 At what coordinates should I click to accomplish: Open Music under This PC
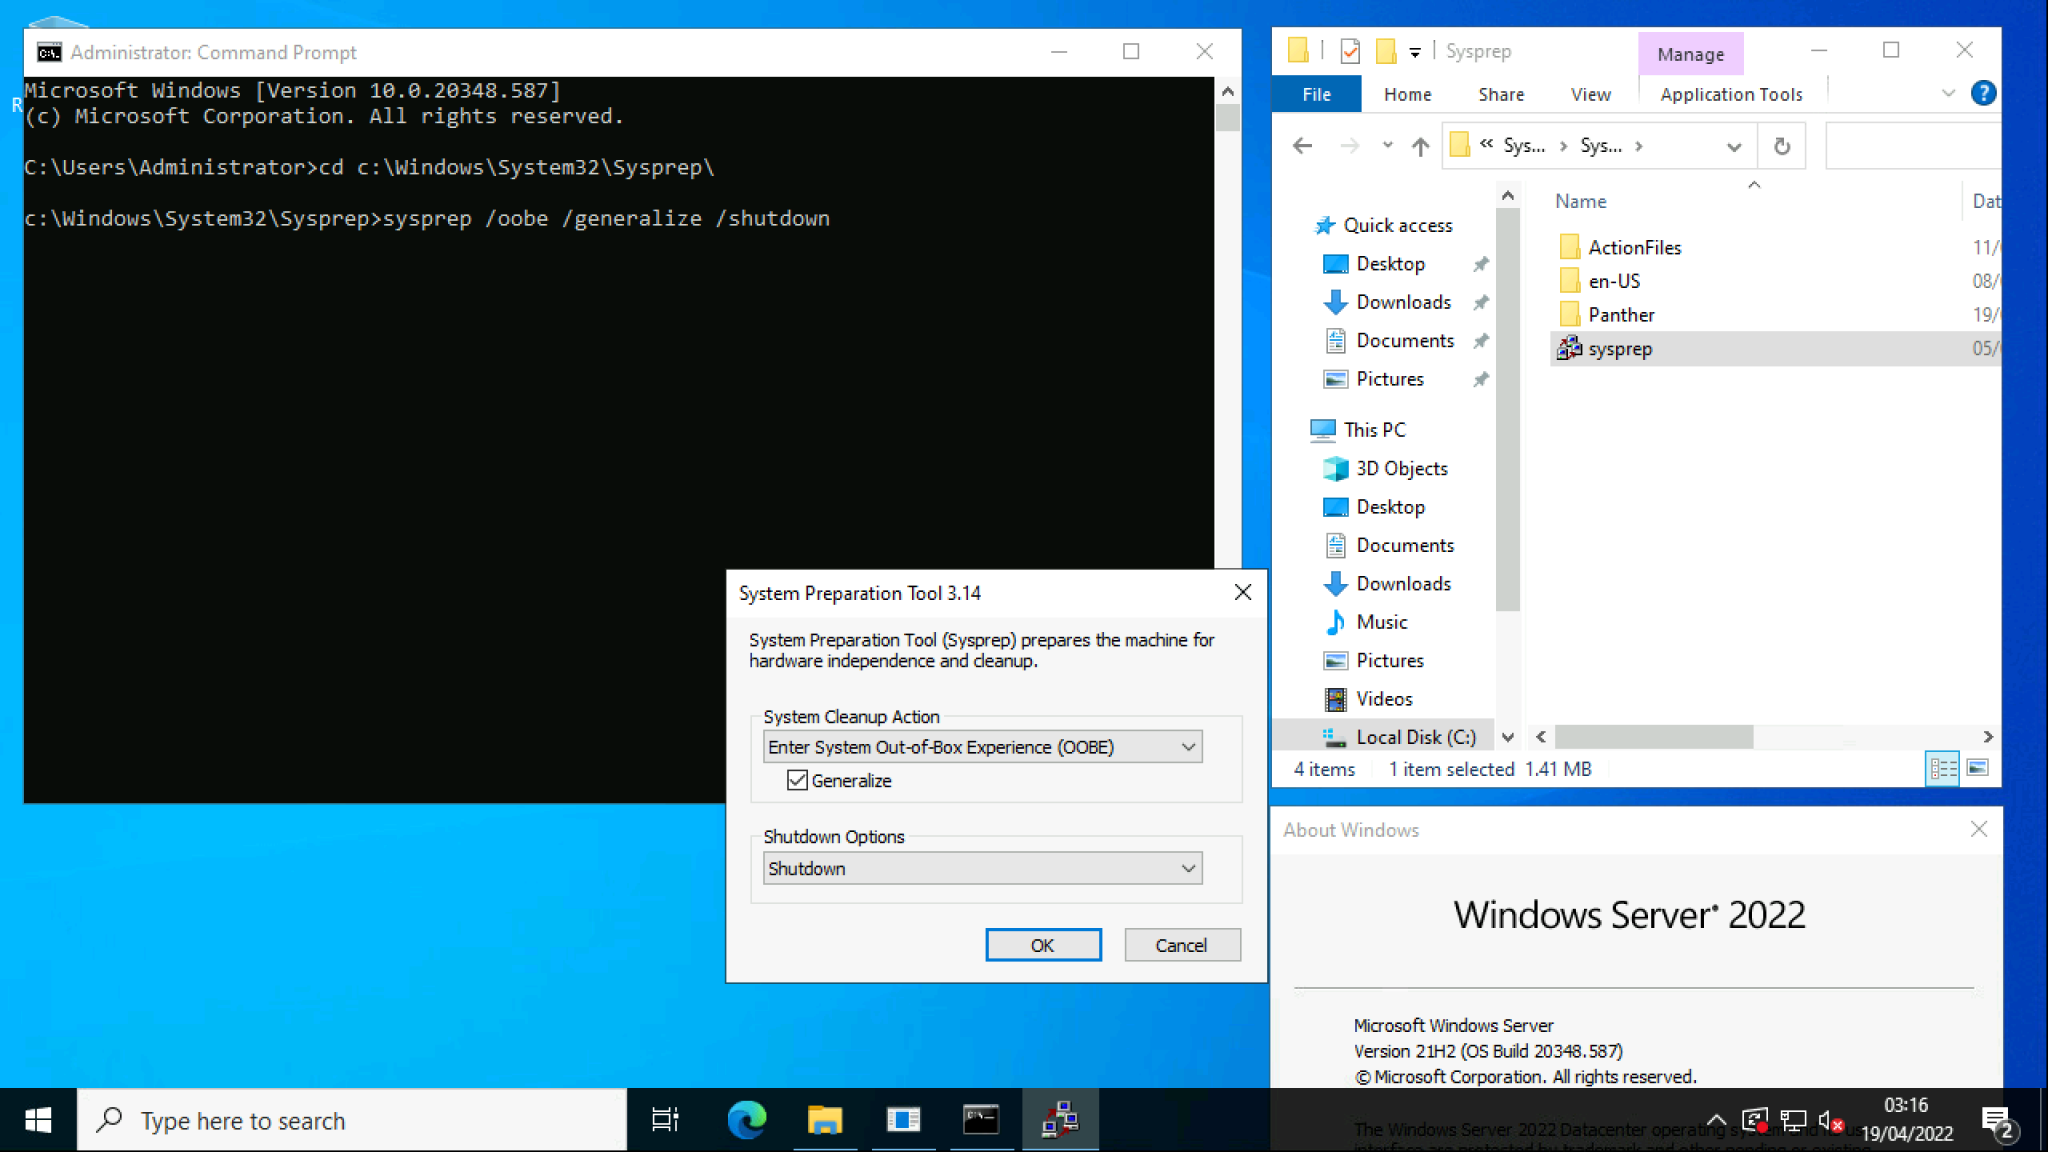click(x=1381, y=622)
